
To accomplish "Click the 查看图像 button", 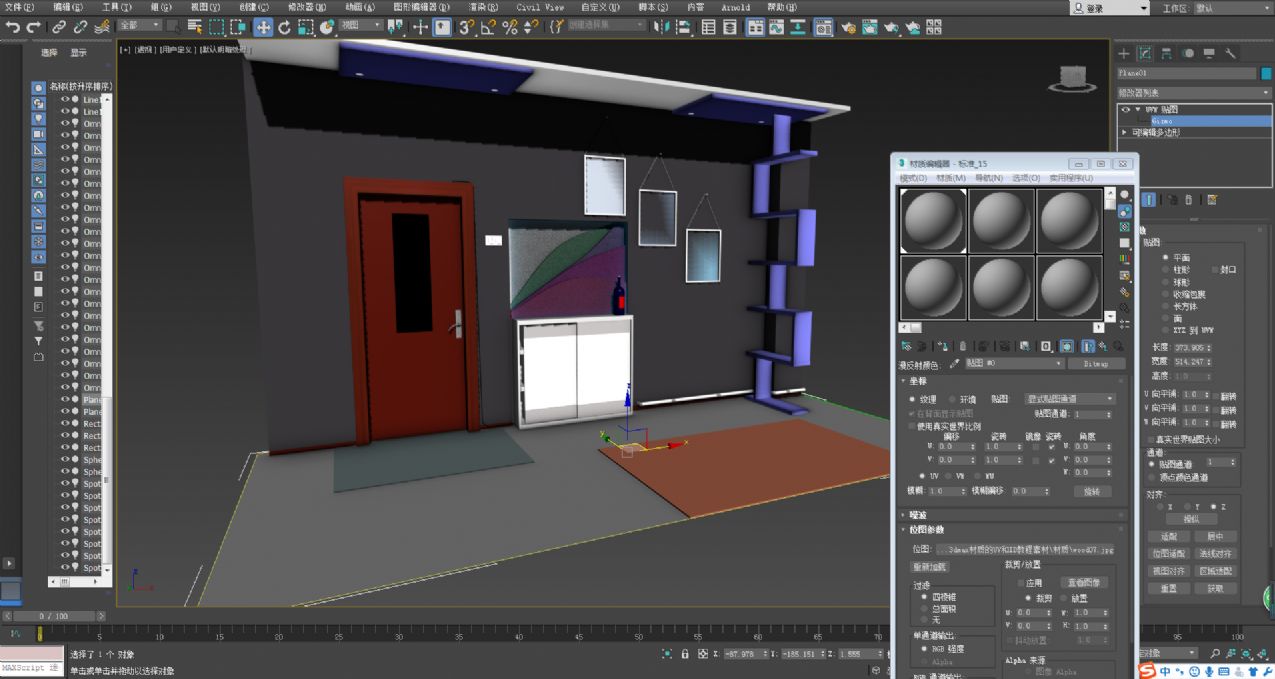I will 1084,583.
